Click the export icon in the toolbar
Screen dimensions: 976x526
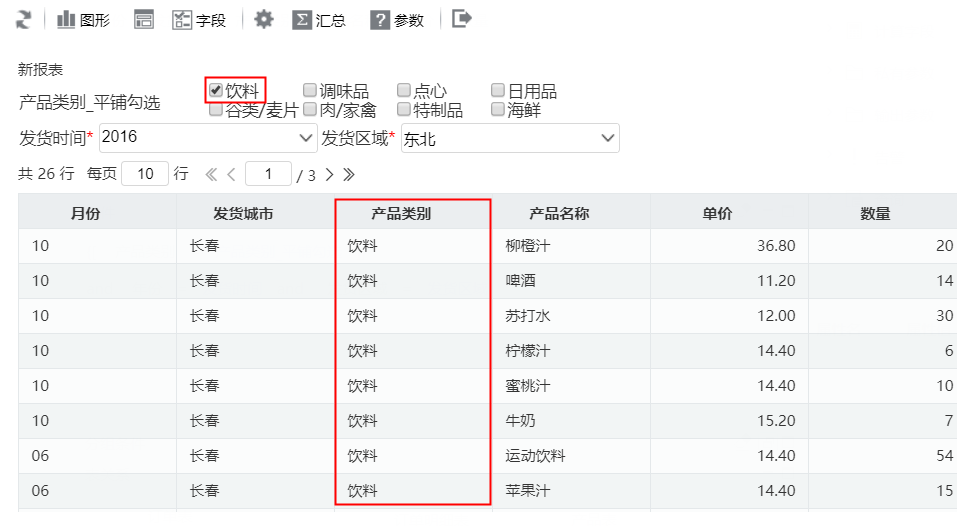coord(462,19)
